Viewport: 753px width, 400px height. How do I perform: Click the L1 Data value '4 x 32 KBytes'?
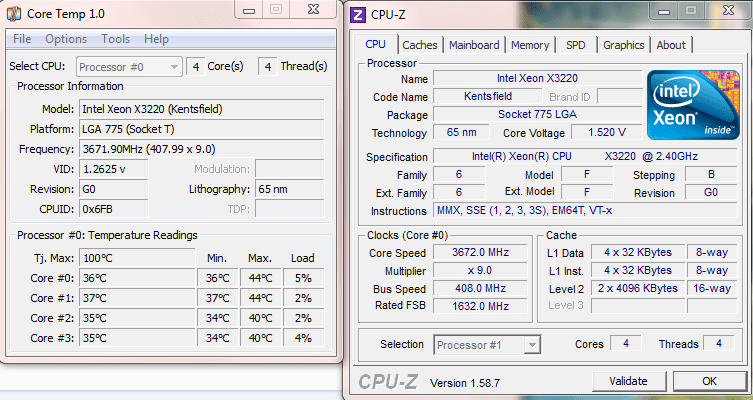click(x=638, y=253)
